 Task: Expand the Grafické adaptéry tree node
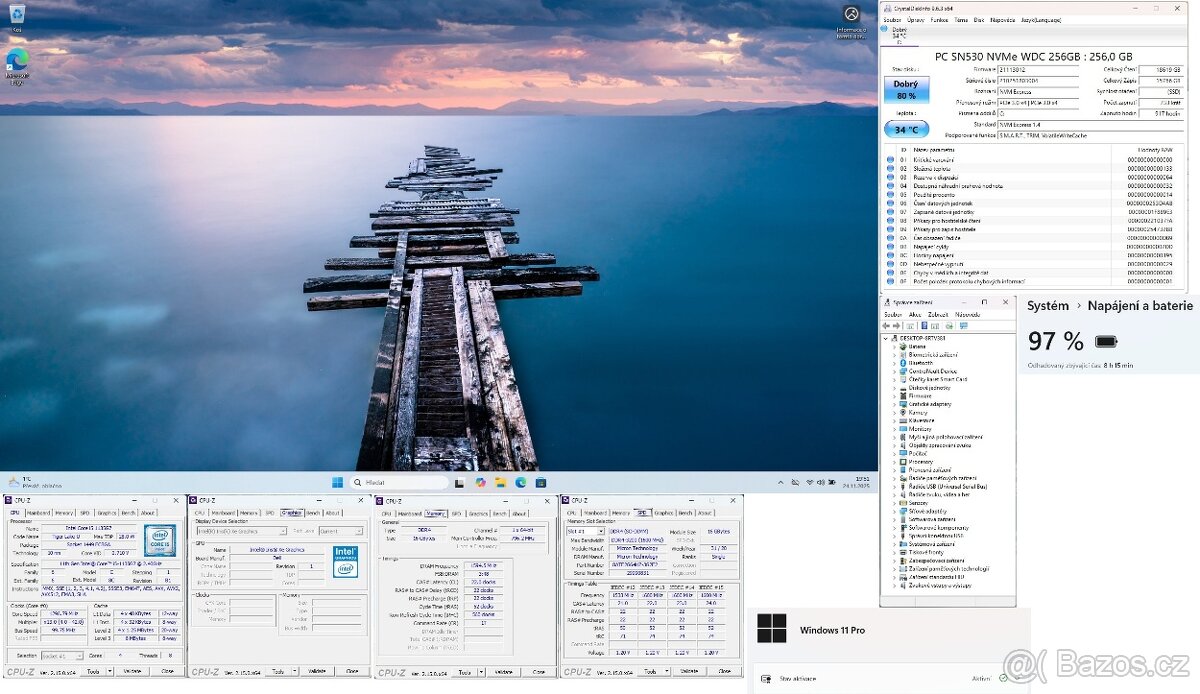click(x=894, y=404)
